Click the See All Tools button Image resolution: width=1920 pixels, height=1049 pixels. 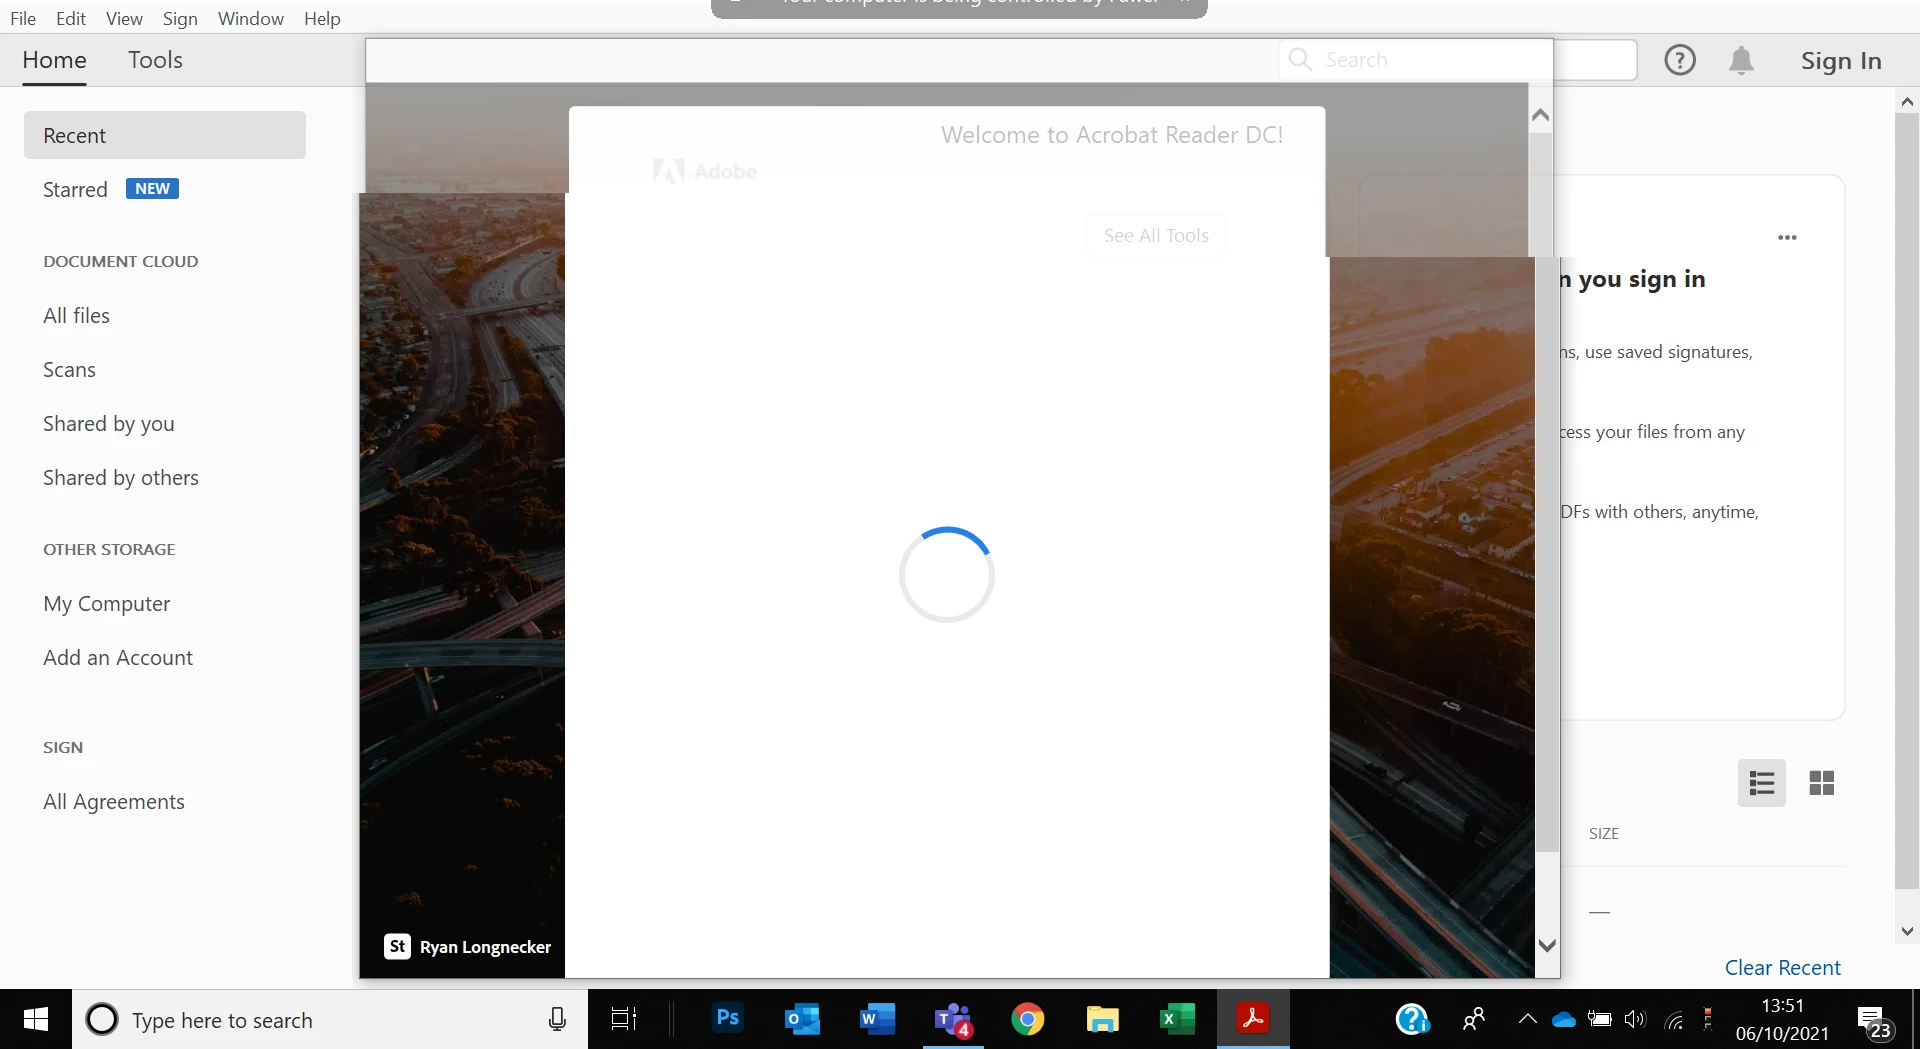[x=1156, y=235]
